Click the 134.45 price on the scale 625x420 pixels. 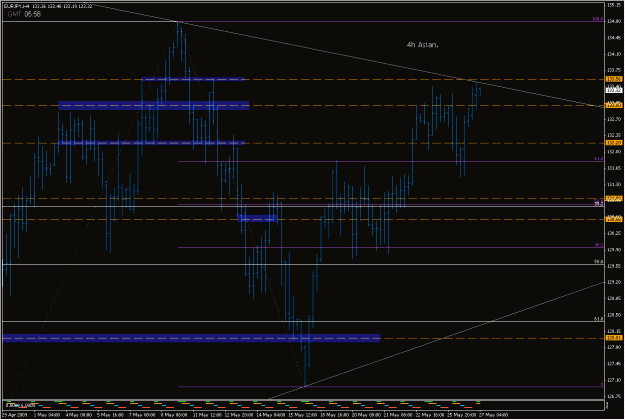(x=614, y=38)
